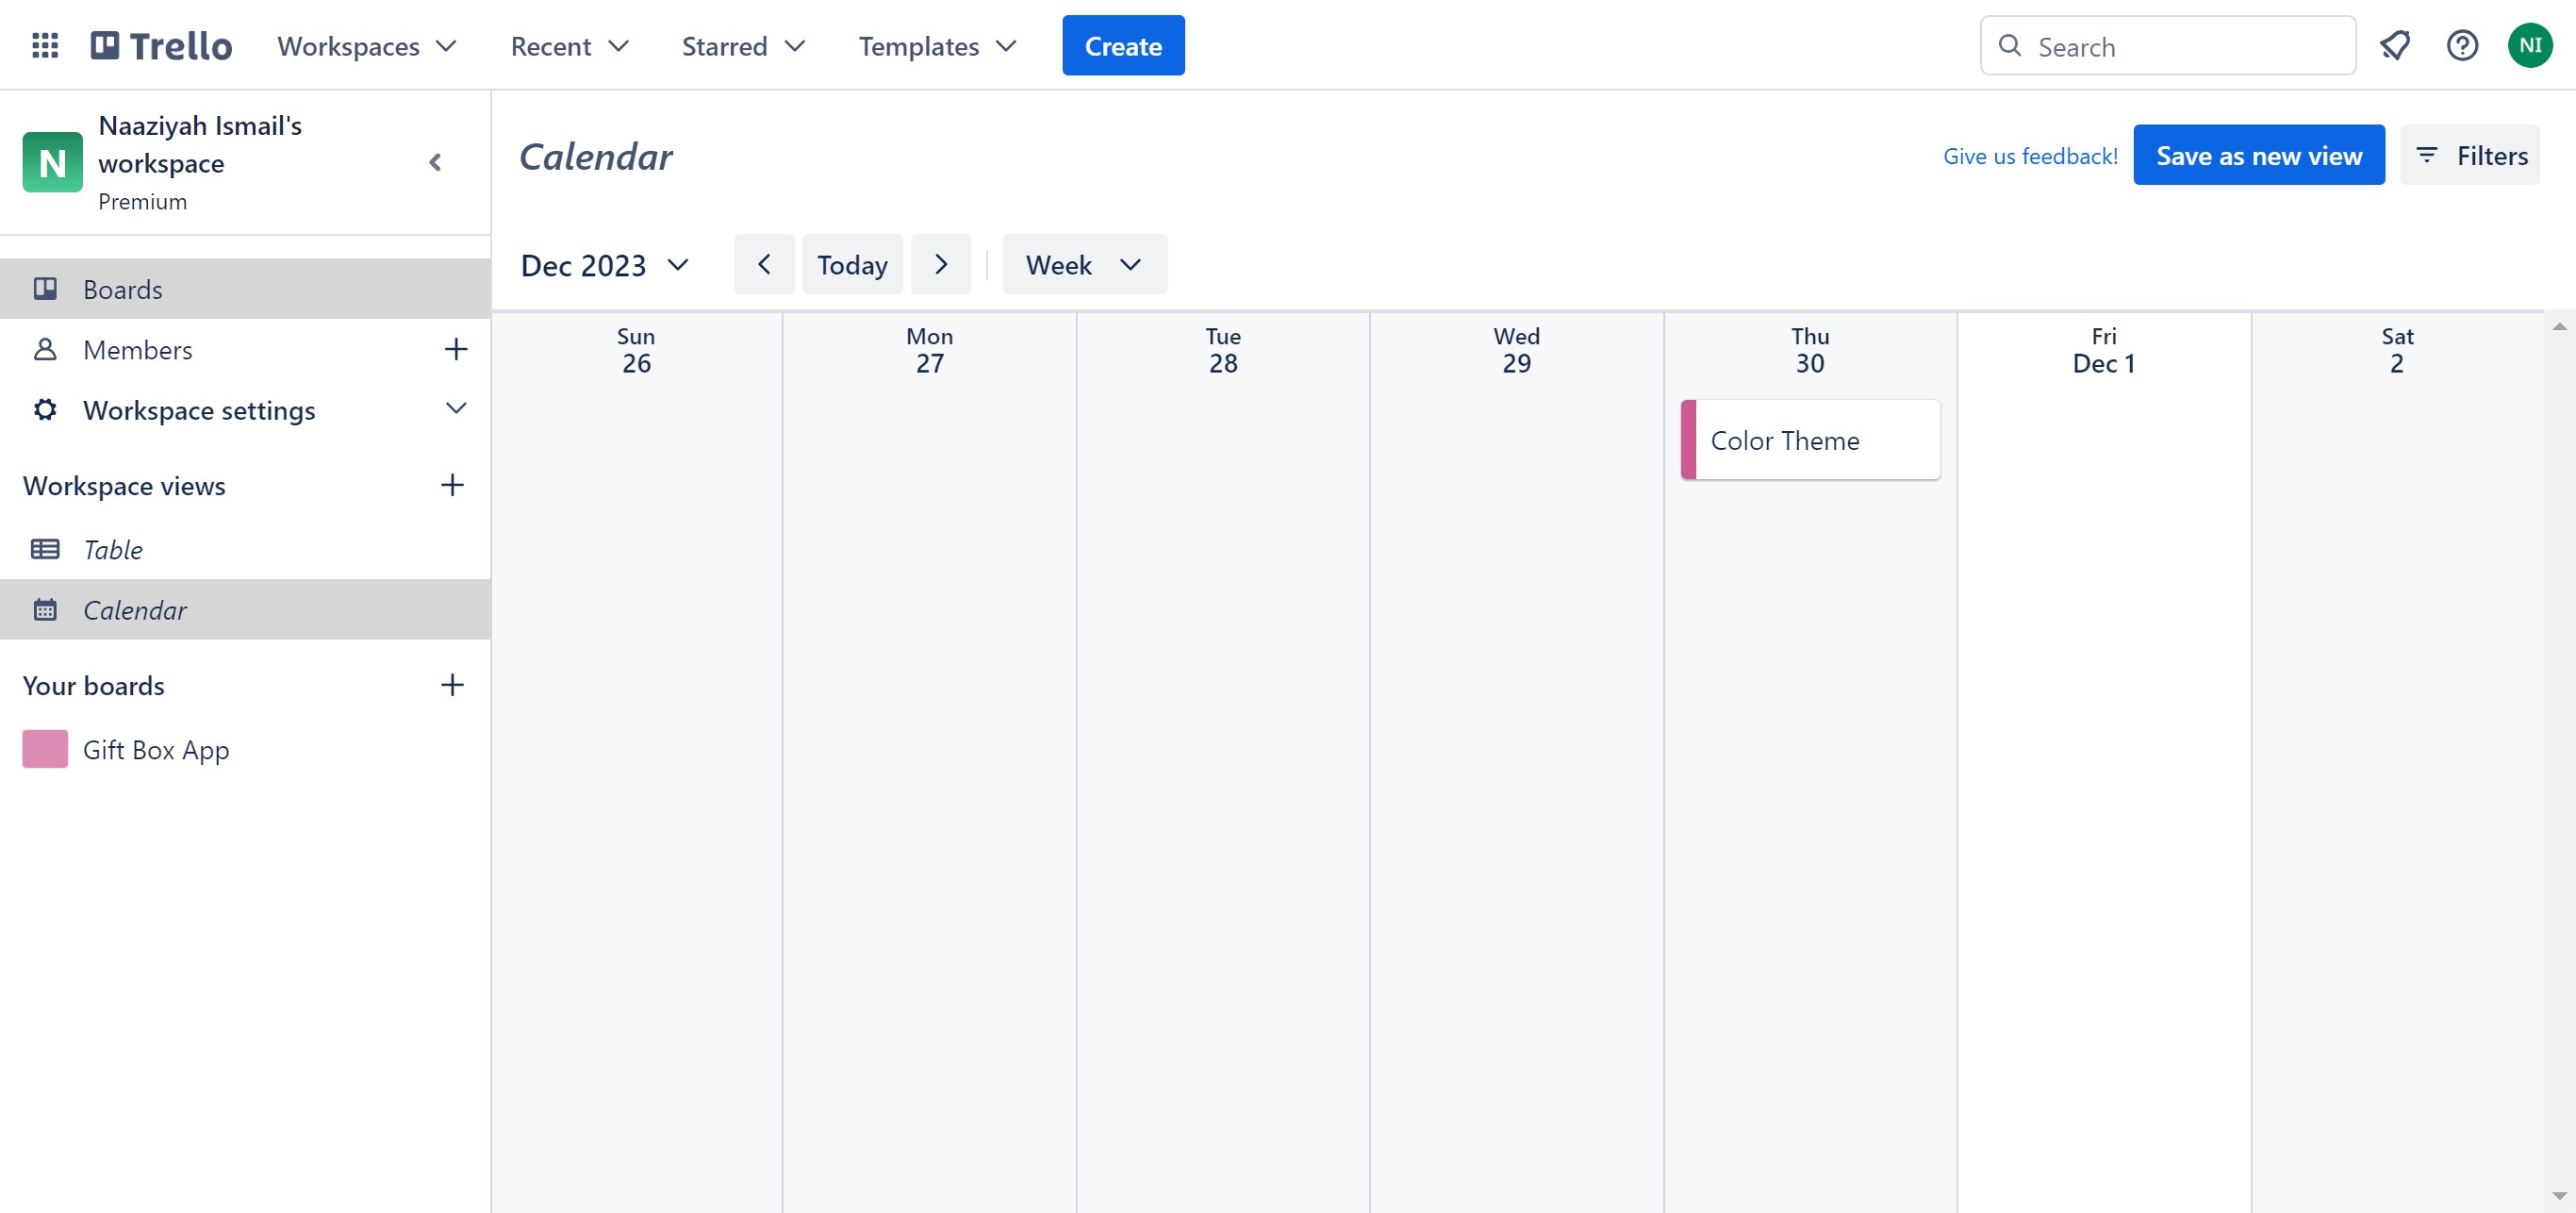Go to the previous week arrow
The width and height of the screenshot is (2576, 1213).
[764, 264]
